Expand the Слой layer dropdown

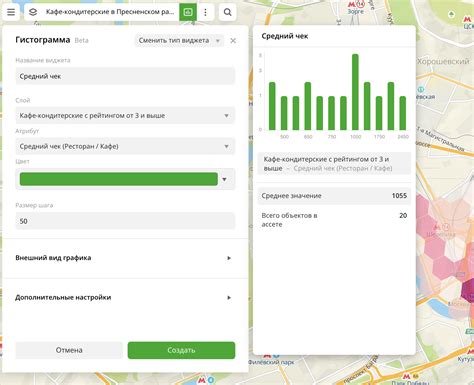pyautogui.click(x=125, y=116)
